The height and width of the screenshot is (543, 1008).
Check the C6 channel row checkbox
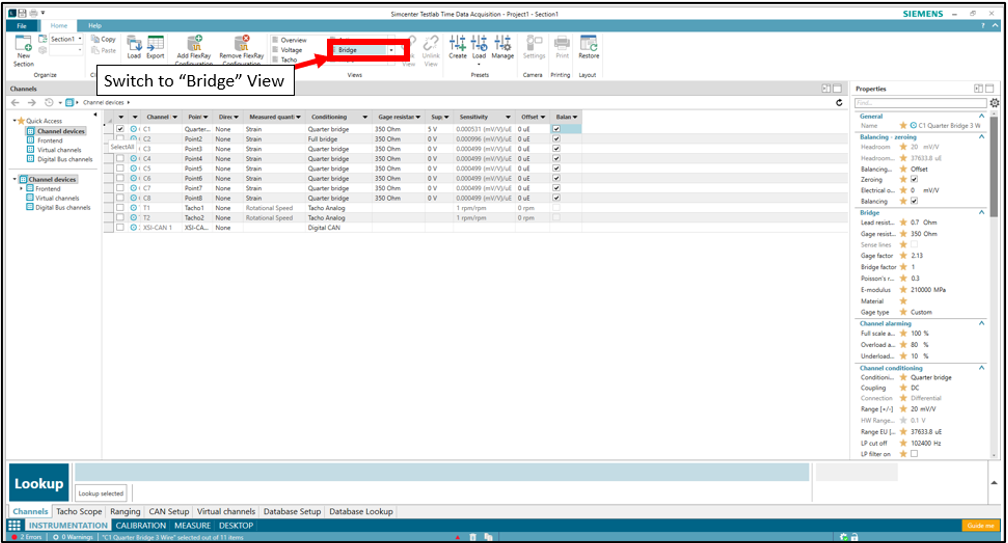[120, 179]
